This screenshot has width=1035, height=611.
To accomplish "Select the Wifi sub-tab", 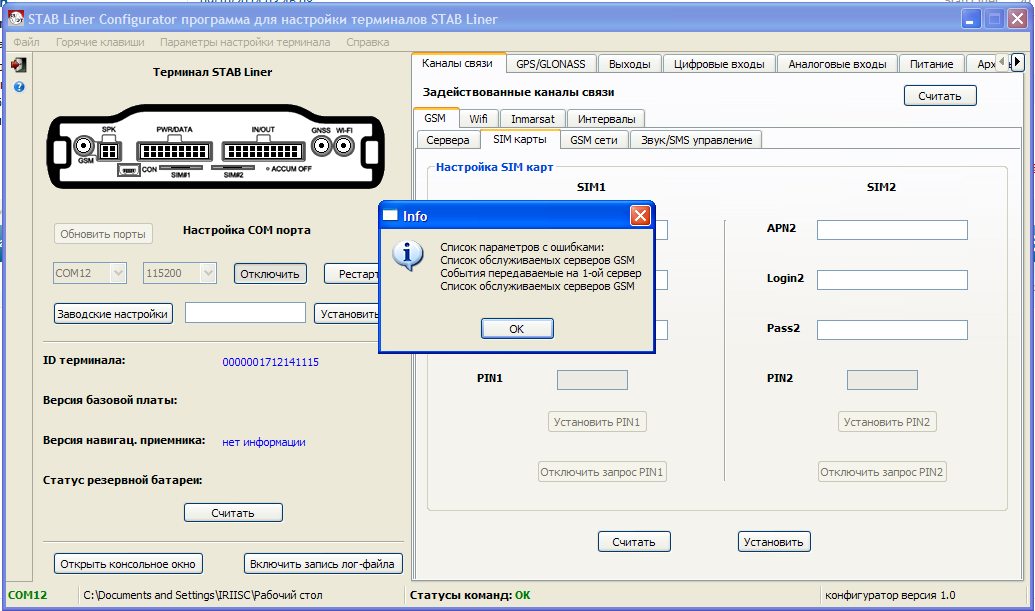I will click(478, 118).
